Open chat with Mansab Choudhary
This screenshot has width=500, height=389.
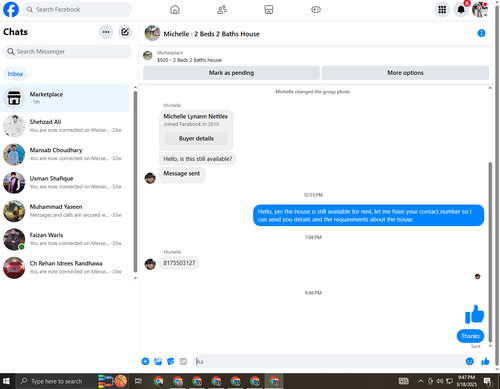click(x=65, y=154)
